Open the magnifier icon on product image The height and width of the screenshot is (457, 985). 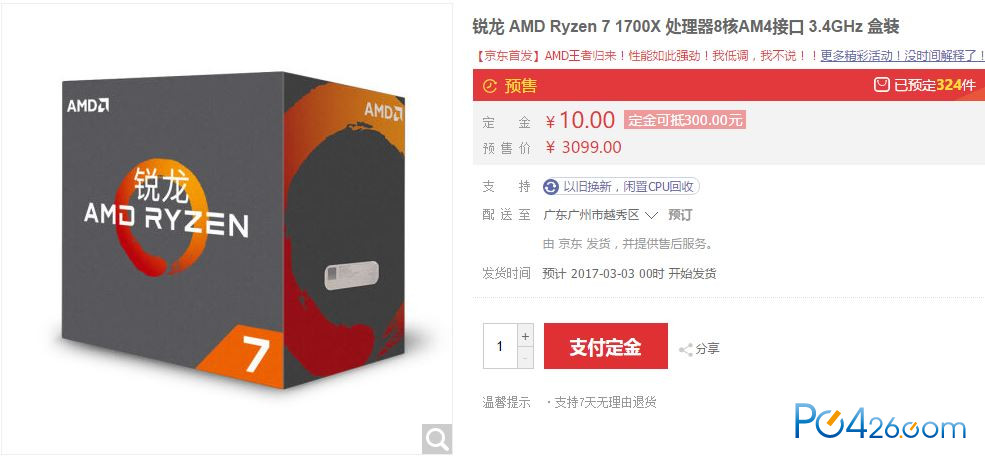coord(436,438)
